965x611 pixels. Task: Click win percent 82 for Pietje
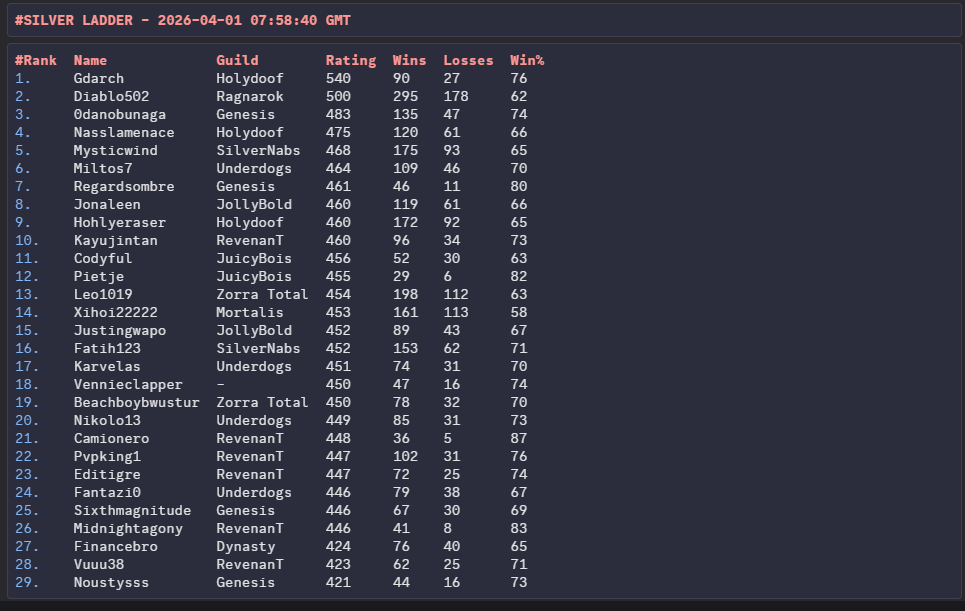[x=518, y=276]
